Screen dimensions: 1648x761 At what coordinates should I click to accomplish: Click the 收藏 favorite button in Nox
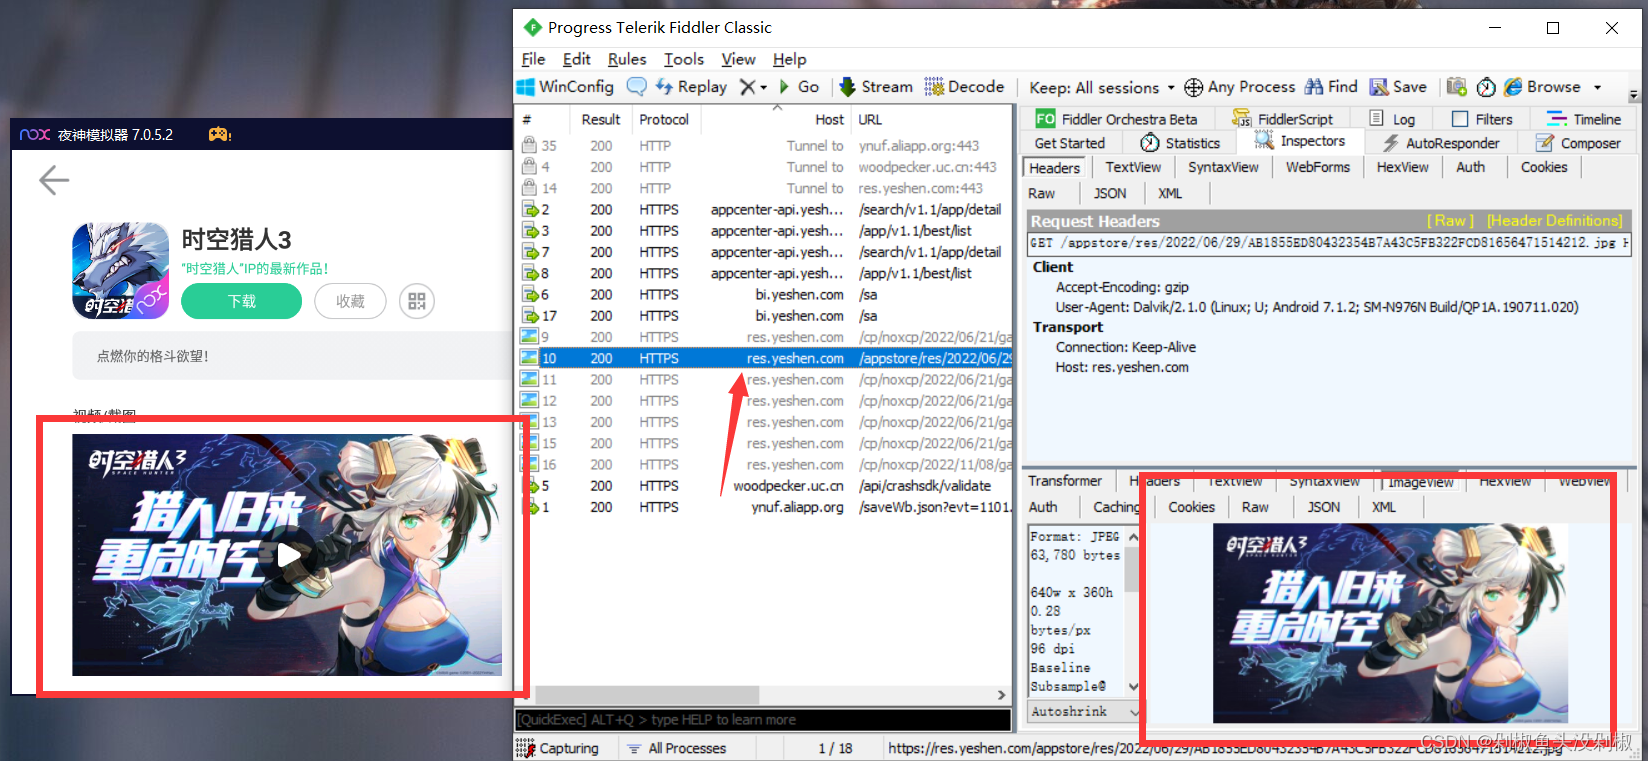click(x=350, y=301)
